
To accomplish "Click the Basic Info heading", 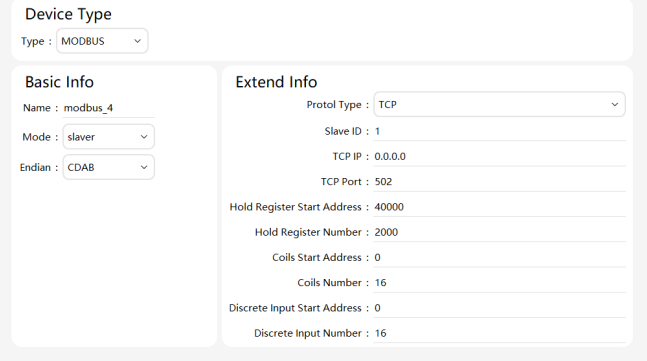I will (x=59, y=82).
